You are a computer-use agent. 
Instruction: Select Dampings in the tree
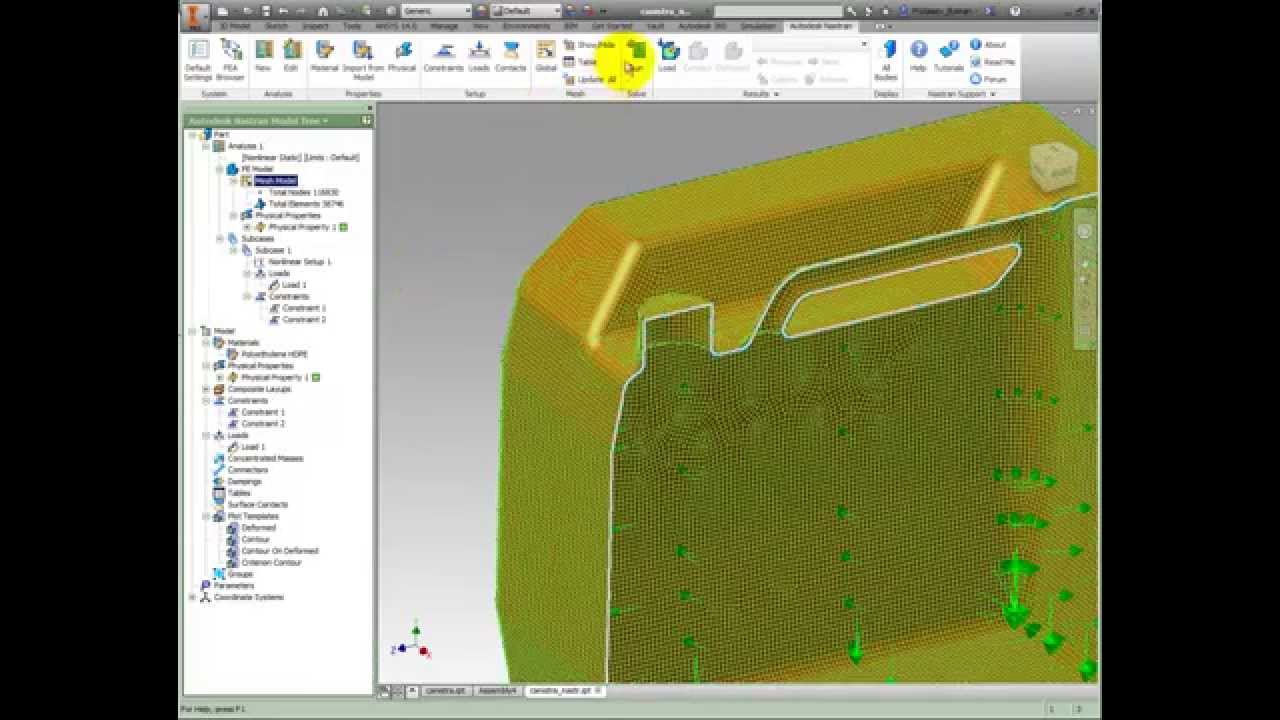click(244, 482)
